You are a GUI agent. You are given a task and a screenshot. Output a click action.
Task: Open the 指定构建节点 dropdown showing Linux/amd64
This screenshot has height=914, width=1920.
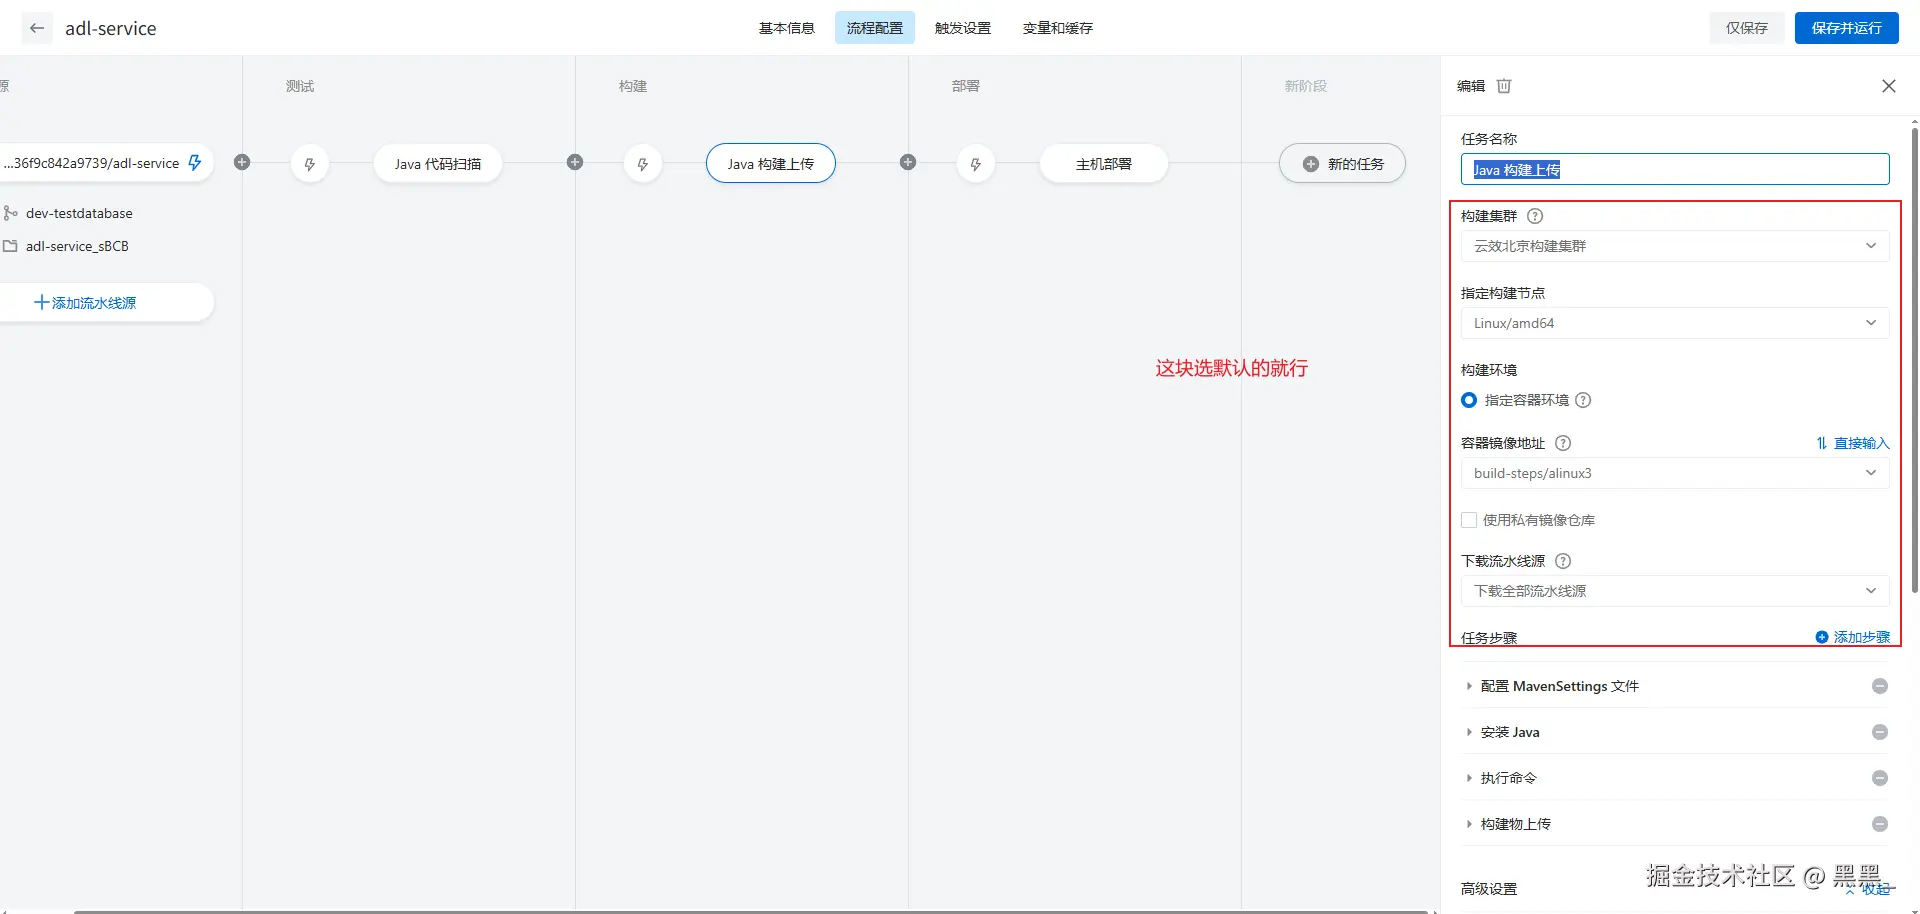[1675, 323]
